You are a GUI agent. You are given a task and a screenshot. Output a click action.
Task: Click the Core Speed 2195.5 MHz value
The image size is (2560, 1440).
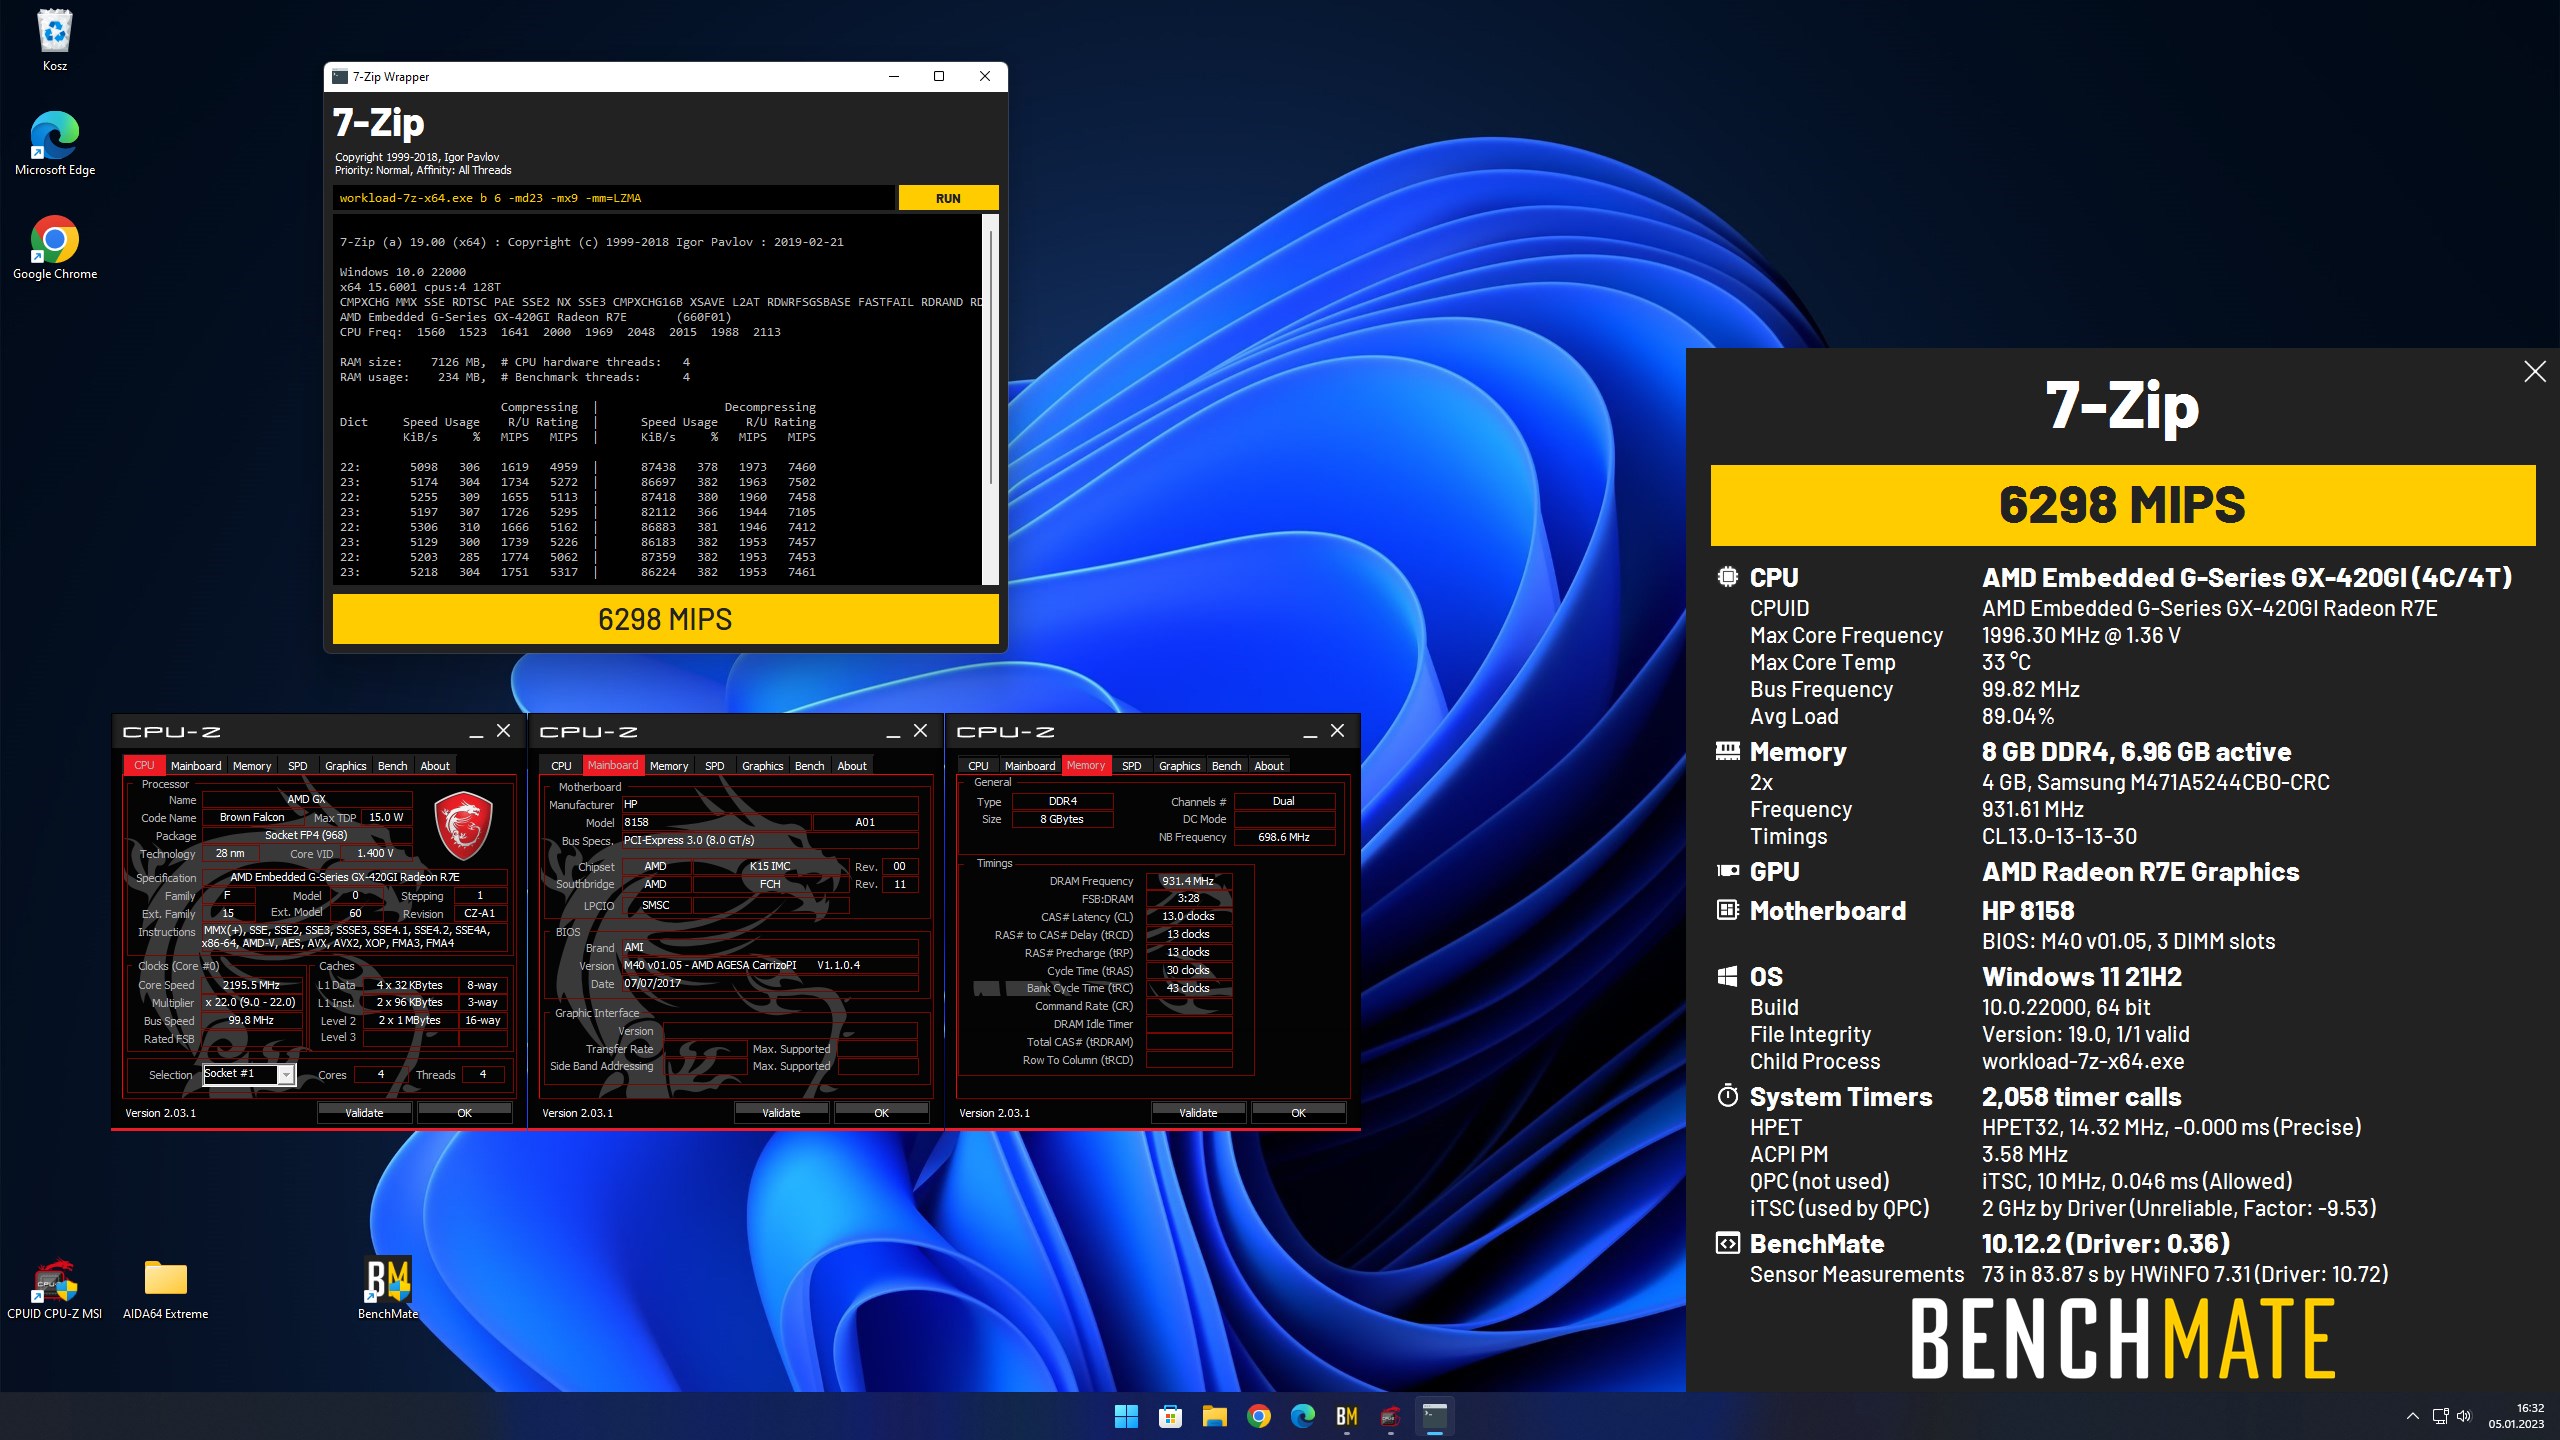pos(251,985)
